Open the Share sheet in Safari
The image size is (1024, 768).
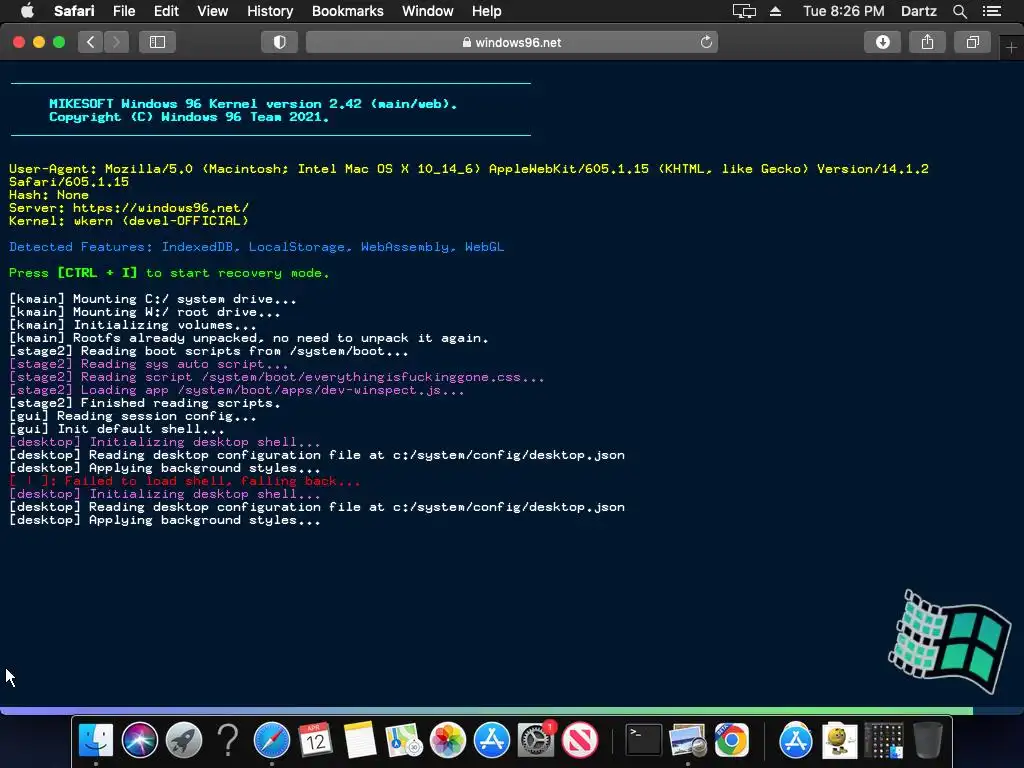927,42
